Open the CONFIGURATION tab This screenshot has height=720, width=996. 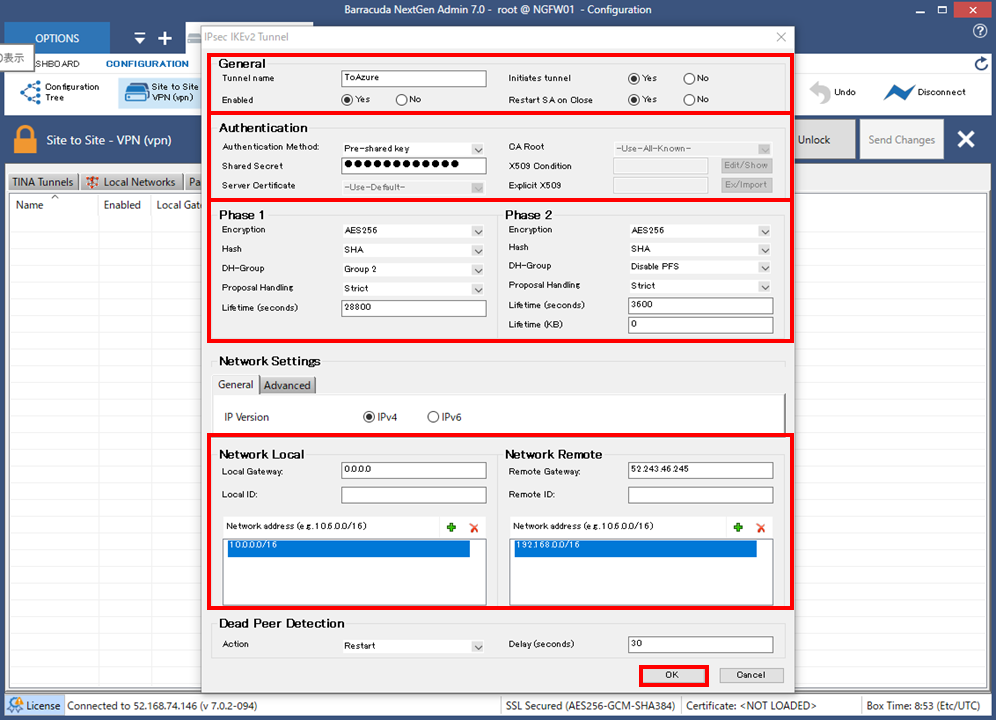click(x=147, y=64)
